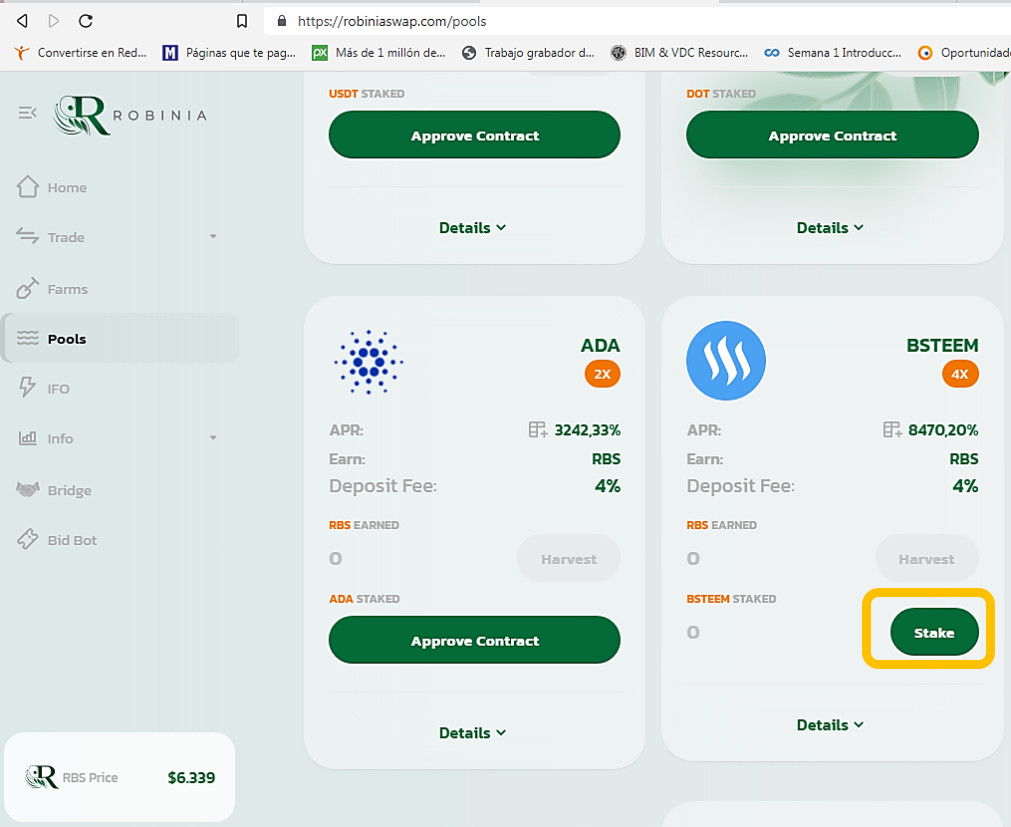Click the Info chart icon

click(27, 438)
